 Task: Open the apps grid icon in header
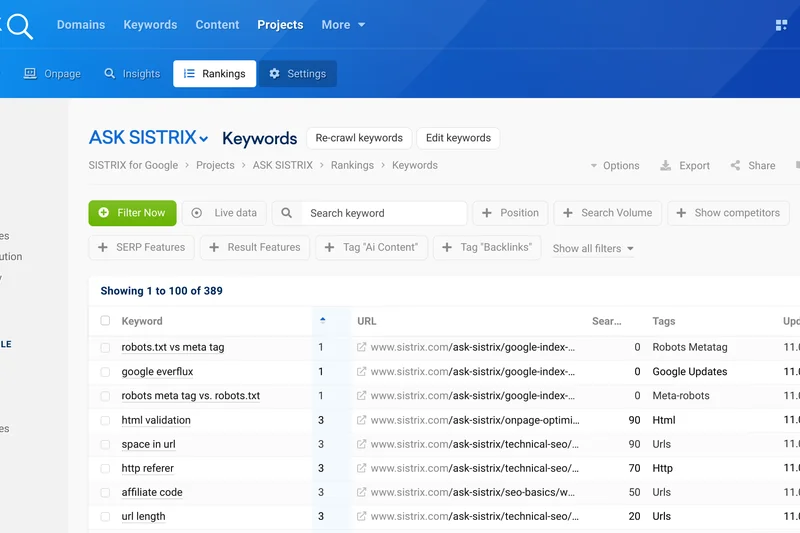782,25
